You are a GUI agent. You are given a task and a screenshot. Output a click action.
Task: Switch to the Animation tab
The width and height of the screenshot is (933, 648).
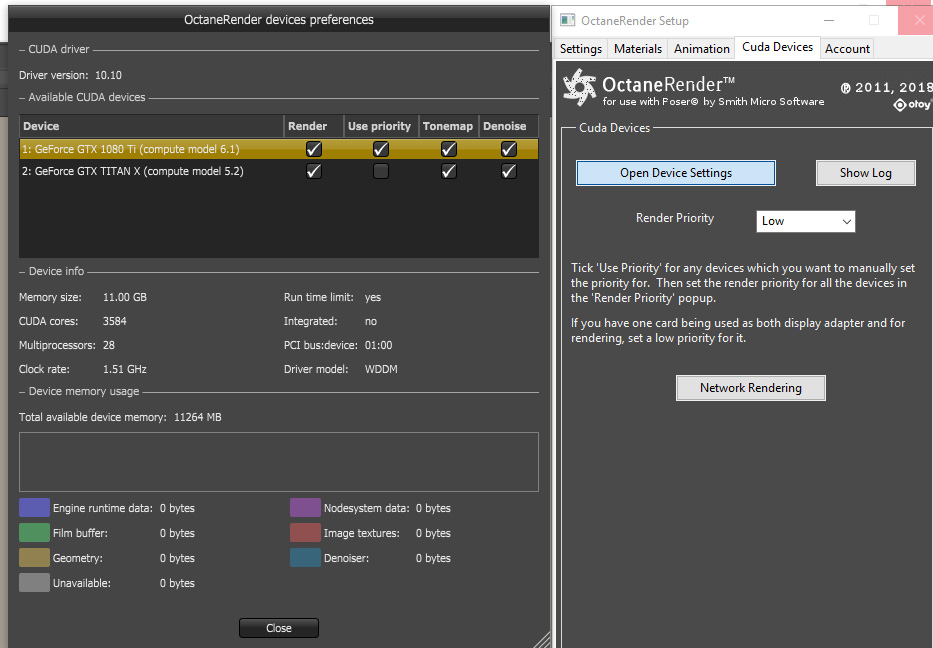point(702,49)
